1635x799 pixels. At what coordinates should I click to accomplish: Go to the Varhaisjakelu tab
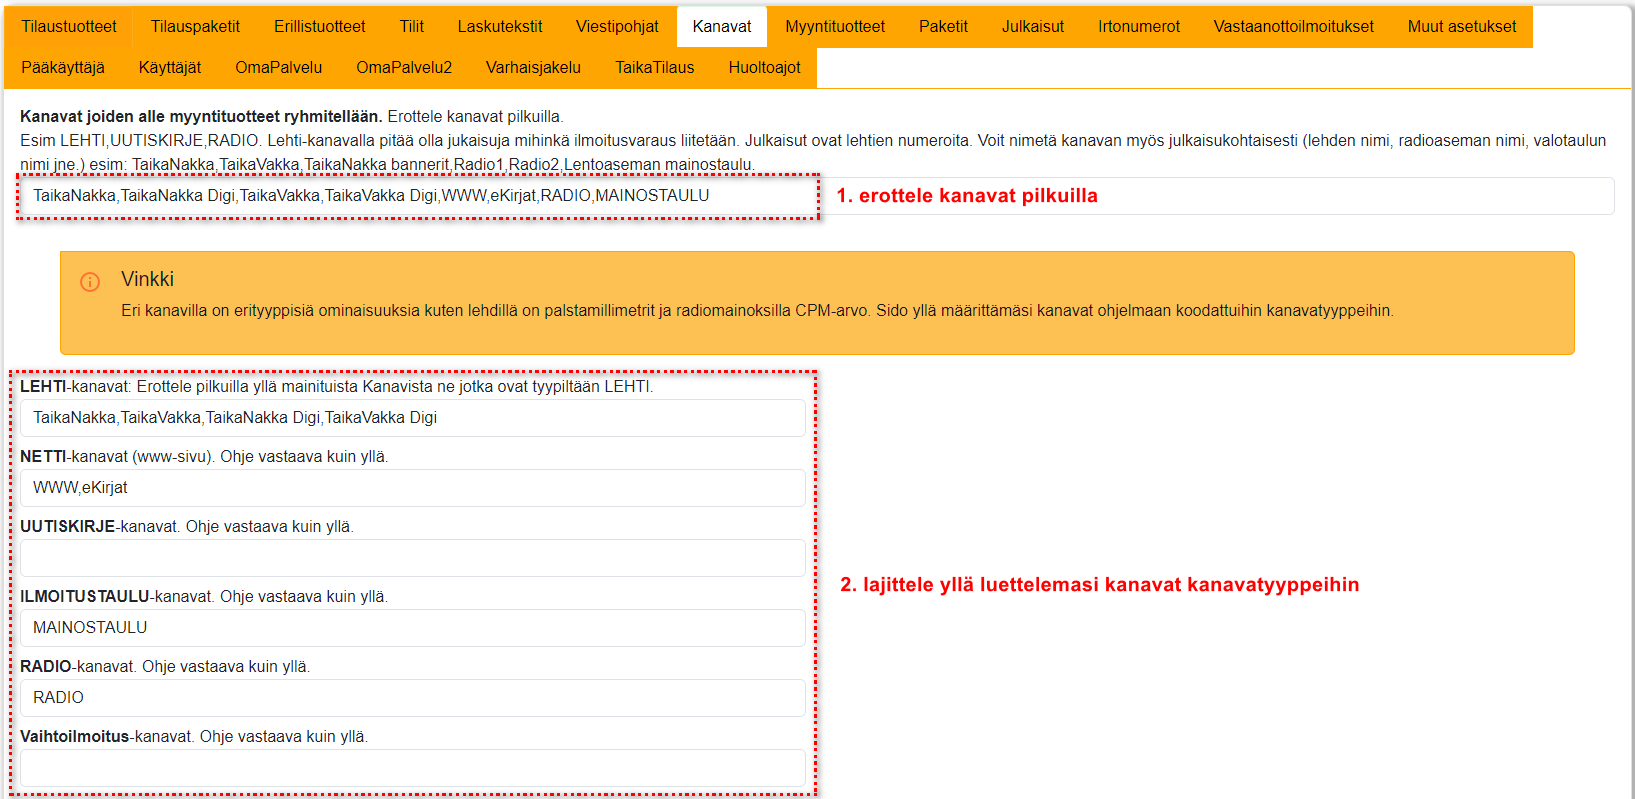[x=533, y=68]
